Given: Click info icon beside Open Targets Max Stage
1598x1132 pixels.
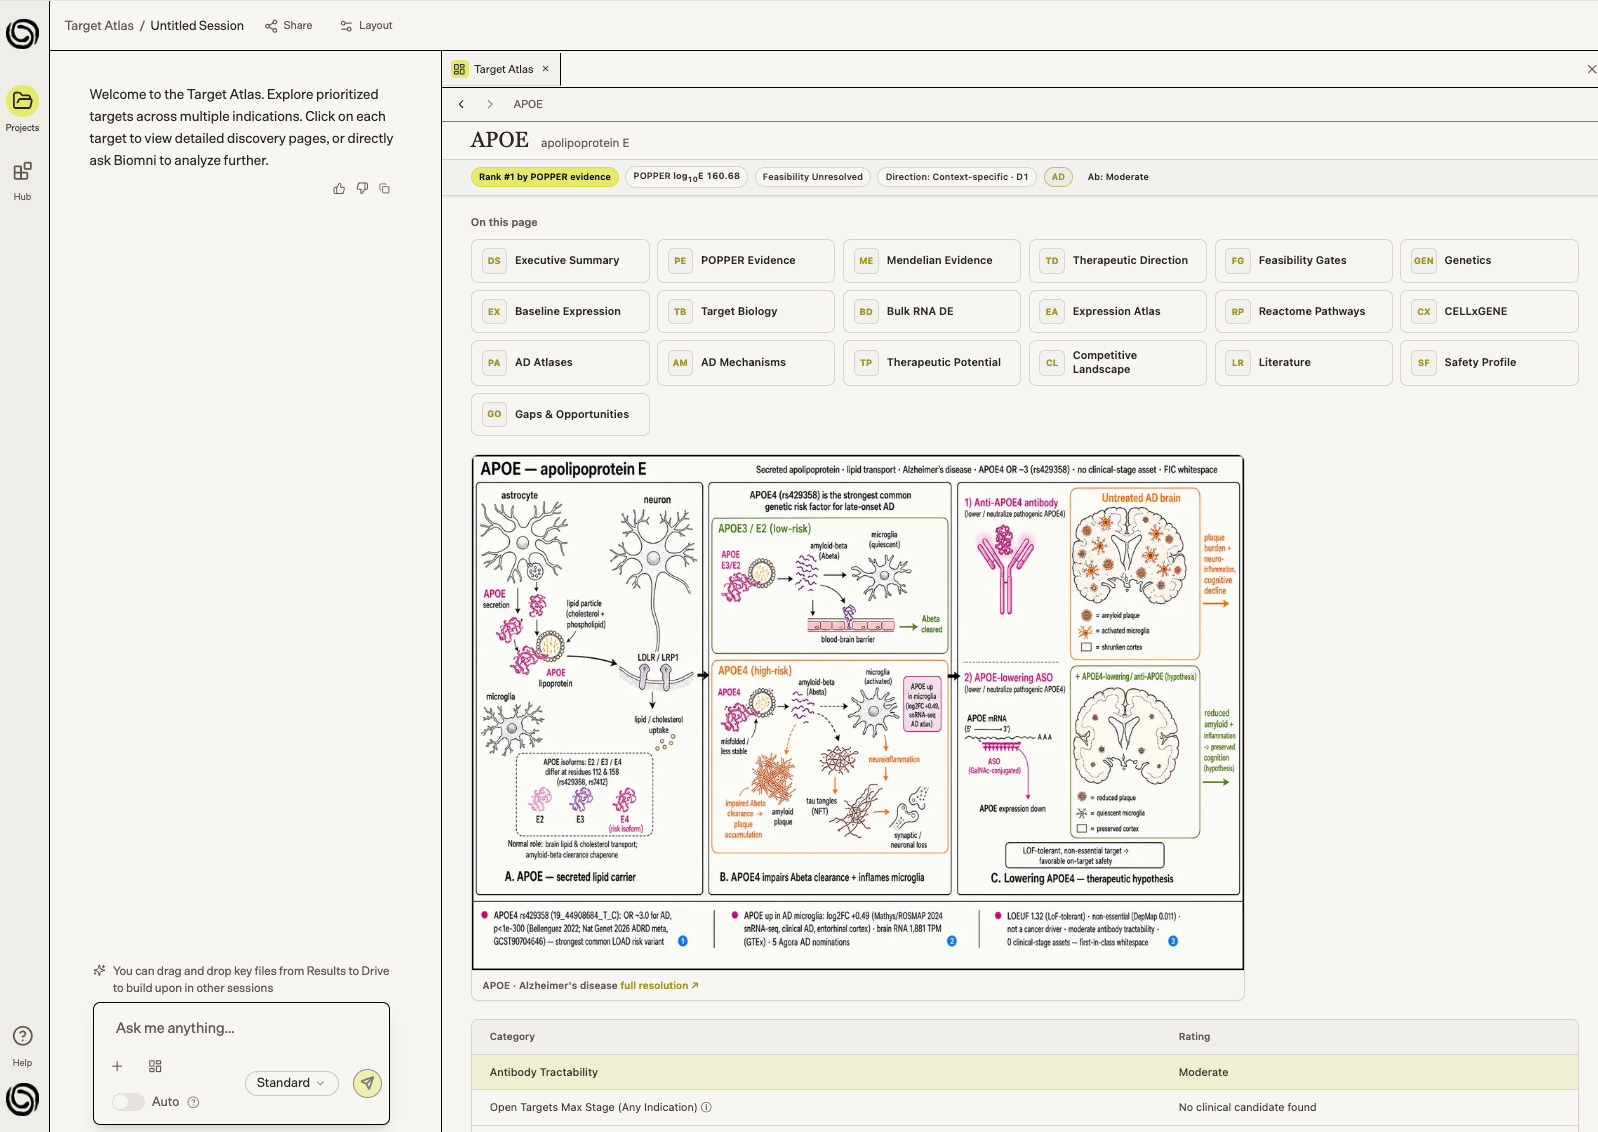Looking at the screenshot, I should (706, 1107).
